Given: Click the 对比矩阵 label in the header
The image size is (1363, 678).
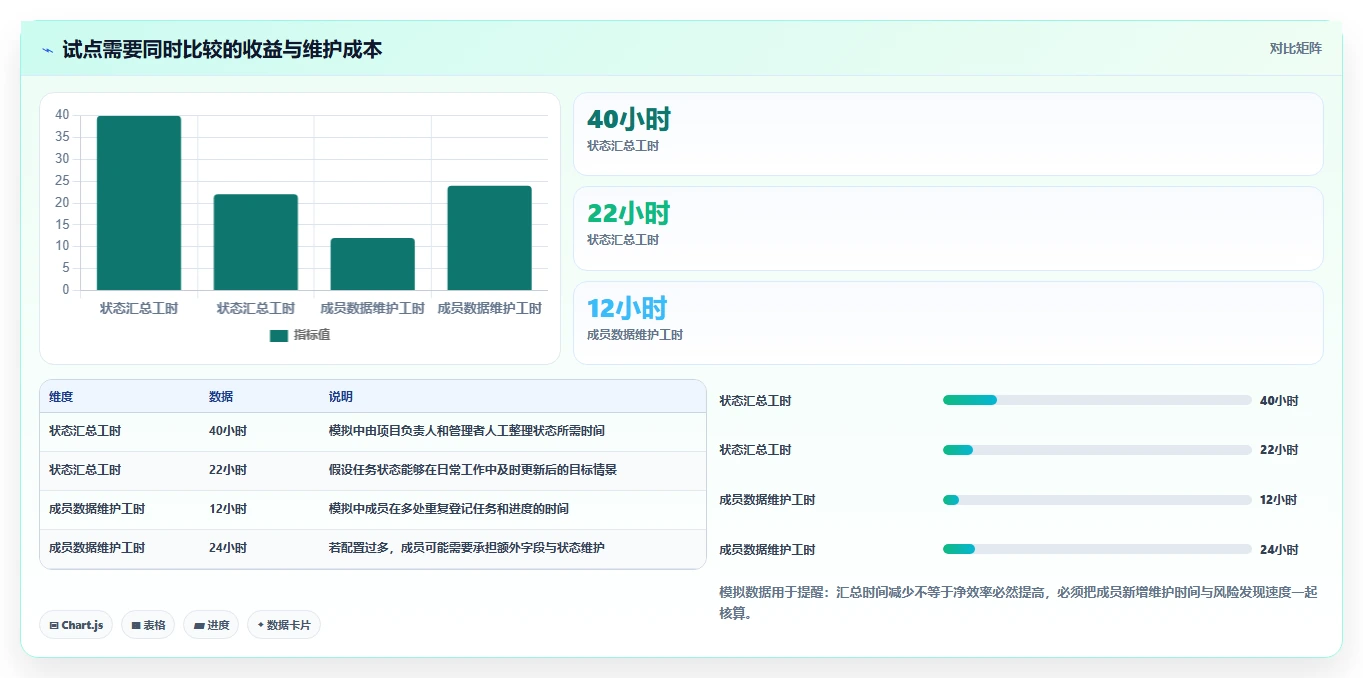Looking at the screenshot, I should pyautogui.click(x=1296, y=48).
